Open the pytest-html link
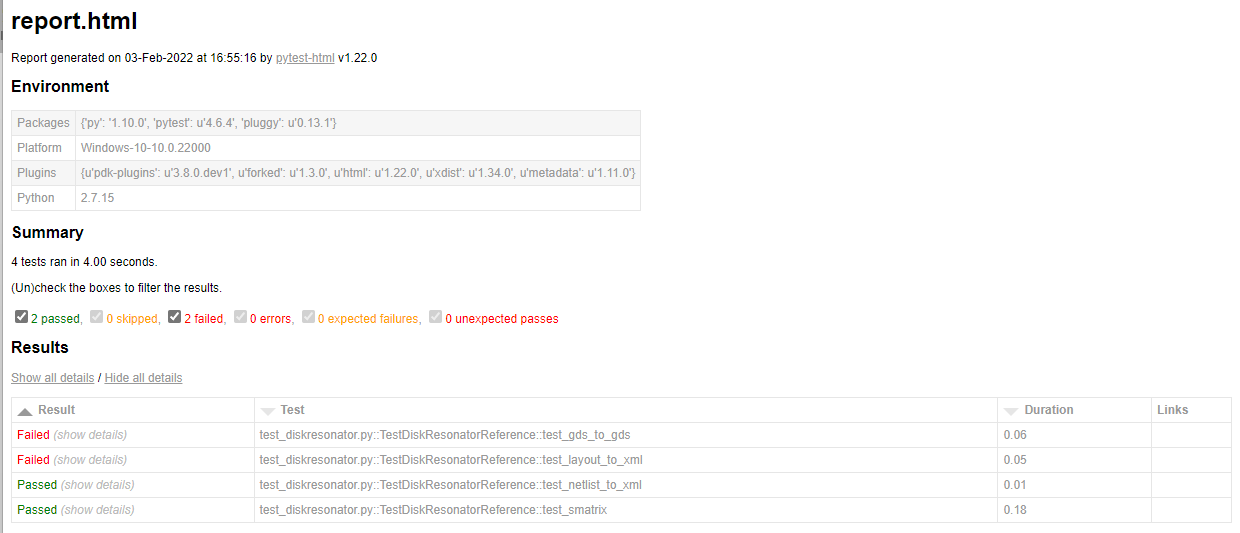The width and height of the screenshot is (1240, 533). (x=305, y=58)
